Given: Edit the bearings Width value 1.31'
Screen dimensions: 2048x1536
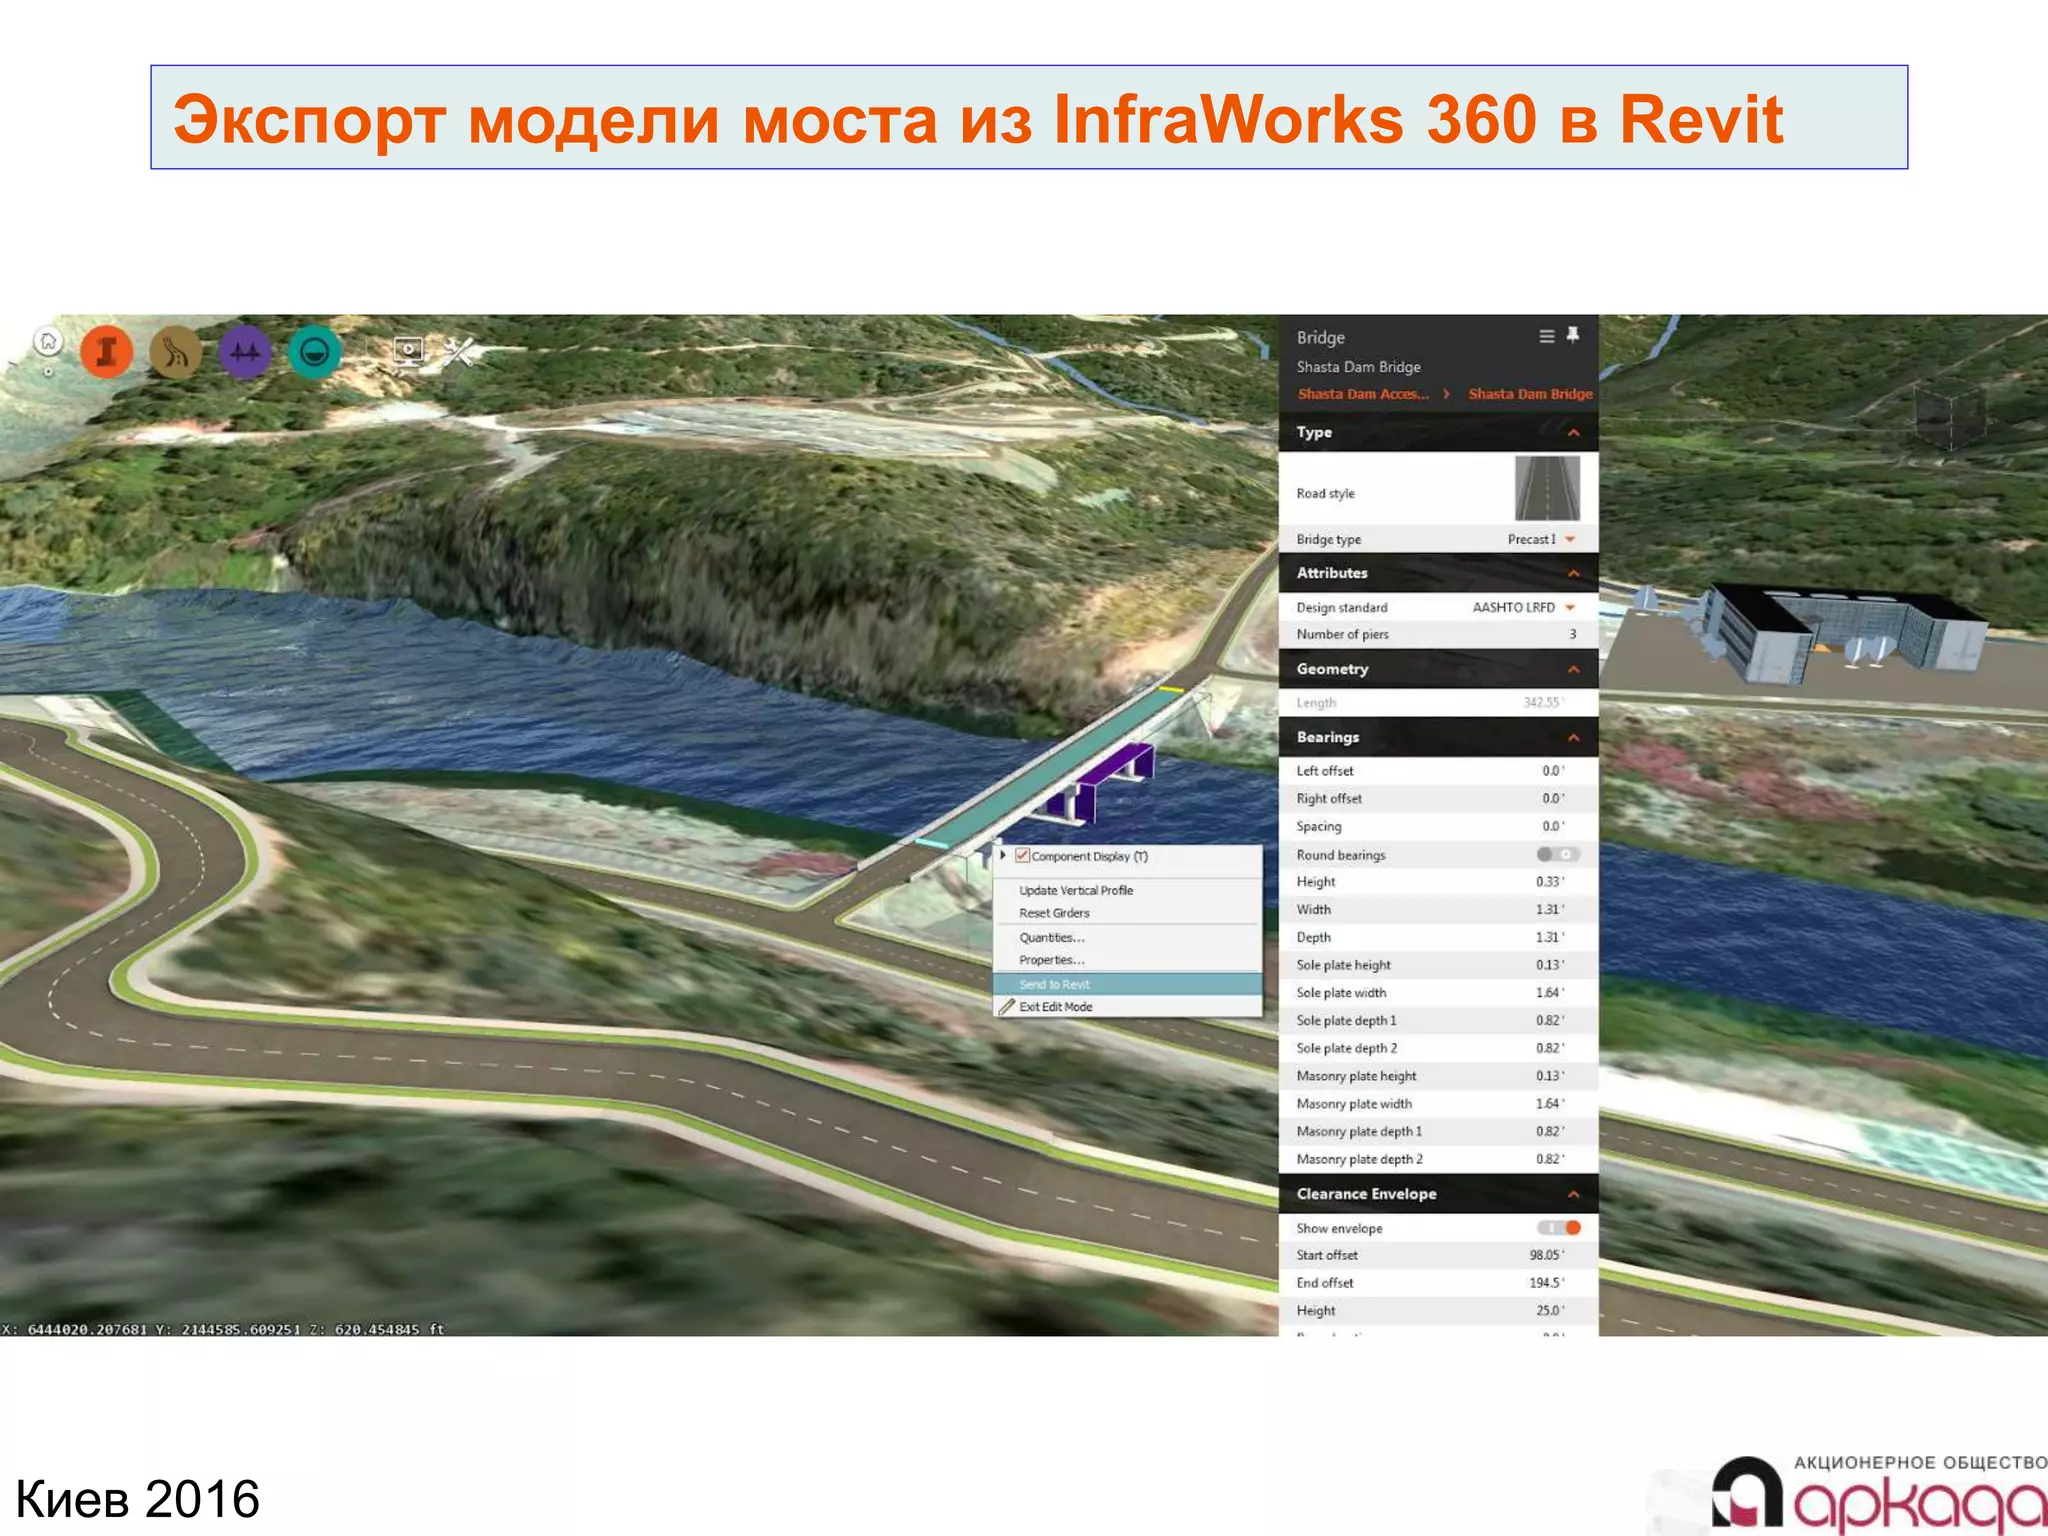Looking at the screenshot, I should [x=1550, y=910].
